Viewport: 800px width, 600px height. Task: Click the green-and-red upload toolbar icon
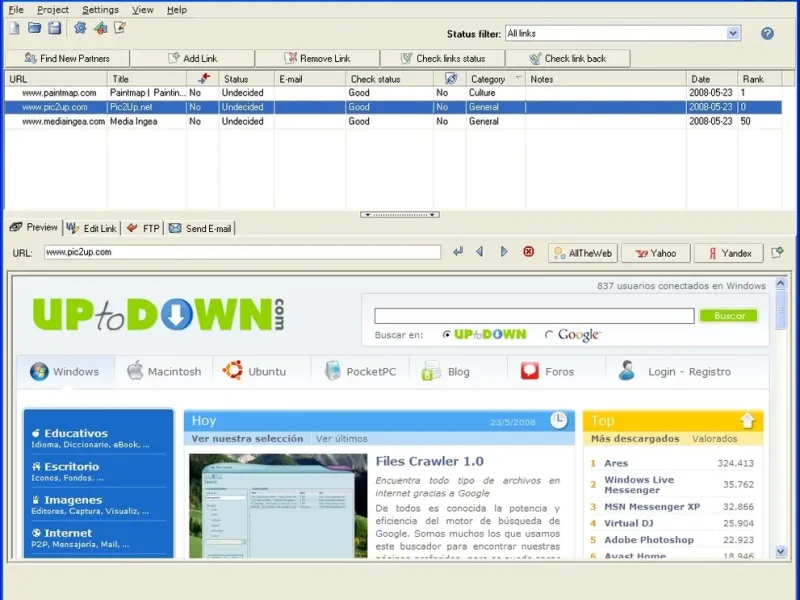[101, 28]
